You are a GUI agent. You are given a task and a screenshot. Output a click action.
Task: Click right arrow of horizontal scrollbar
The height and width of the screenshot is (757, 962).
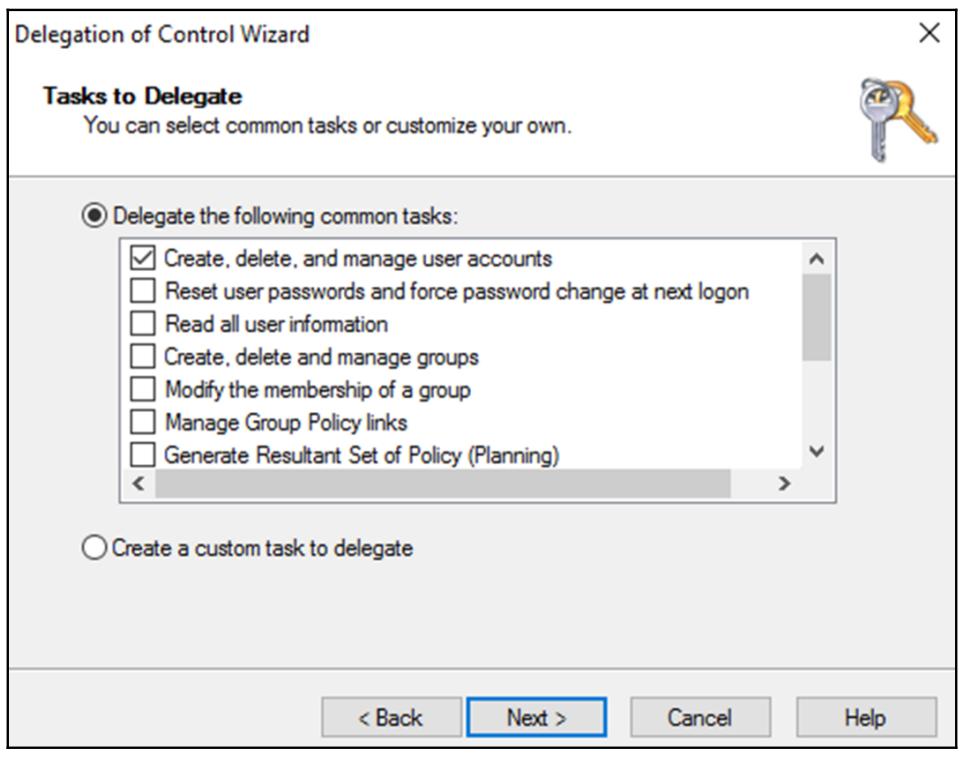785,484
